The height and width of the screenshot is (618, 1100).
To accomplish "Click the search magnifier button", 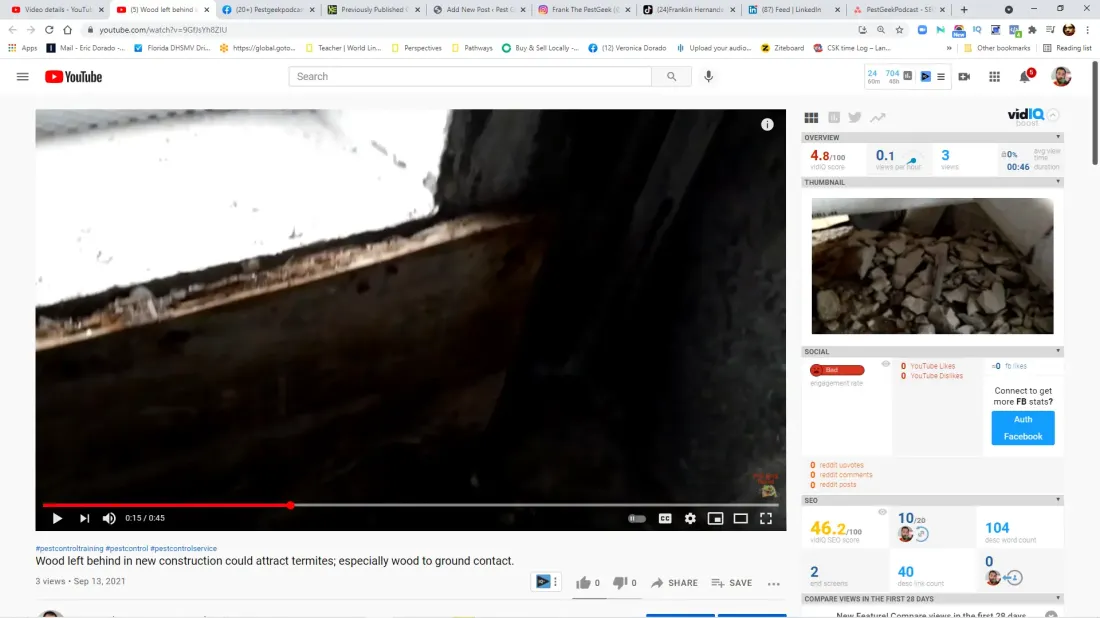I will (x=671, y=76).
